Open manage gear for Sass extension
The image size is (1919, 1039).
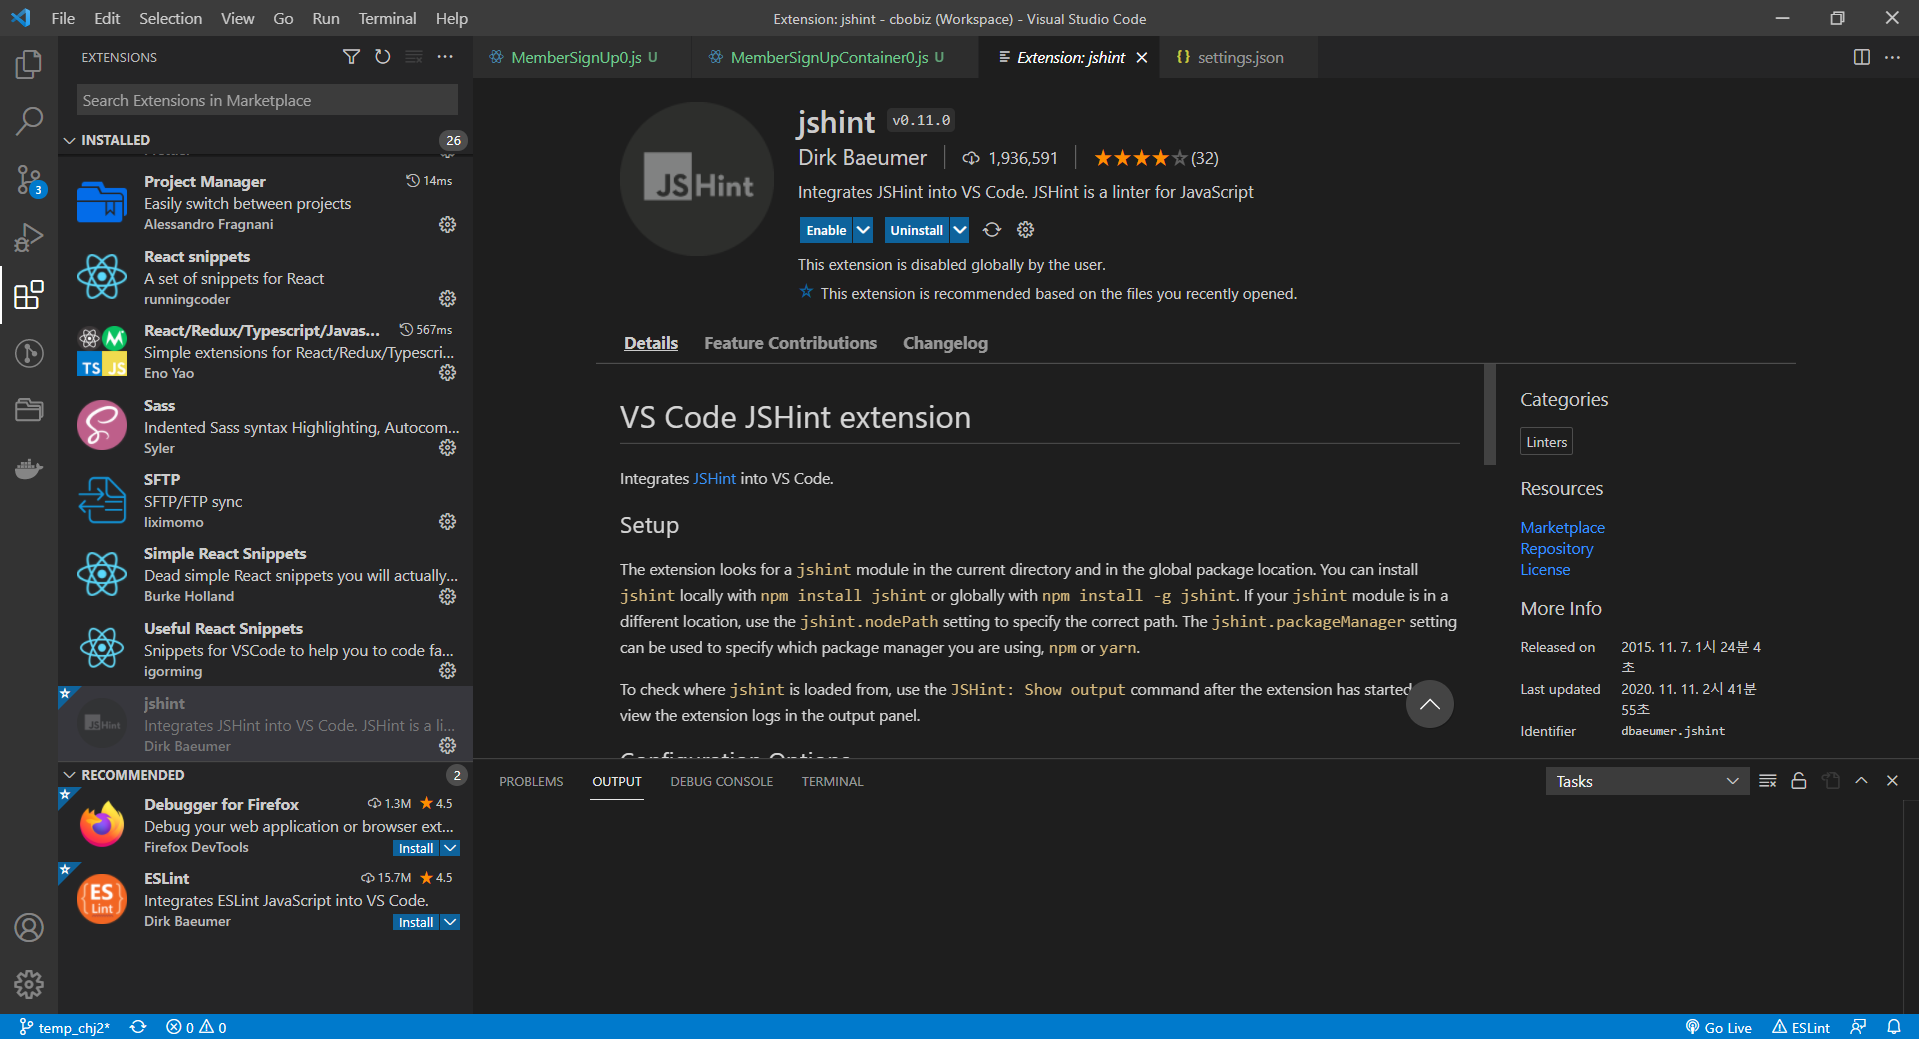coord(447,448)
